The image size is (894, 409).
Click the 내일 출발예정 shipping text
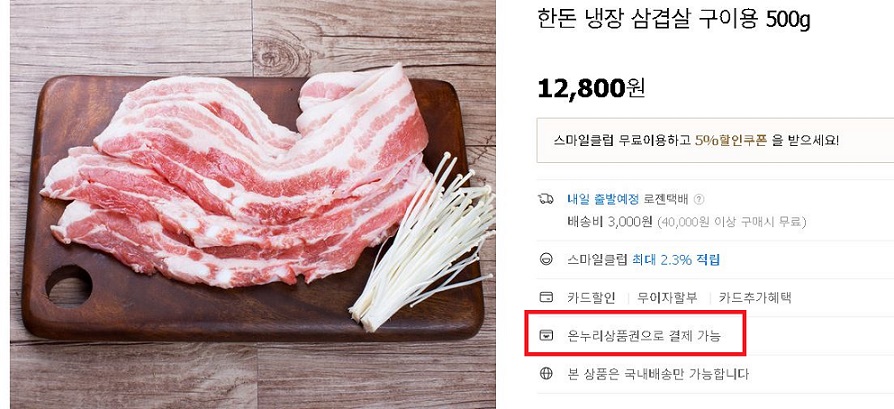pos(603,200)
